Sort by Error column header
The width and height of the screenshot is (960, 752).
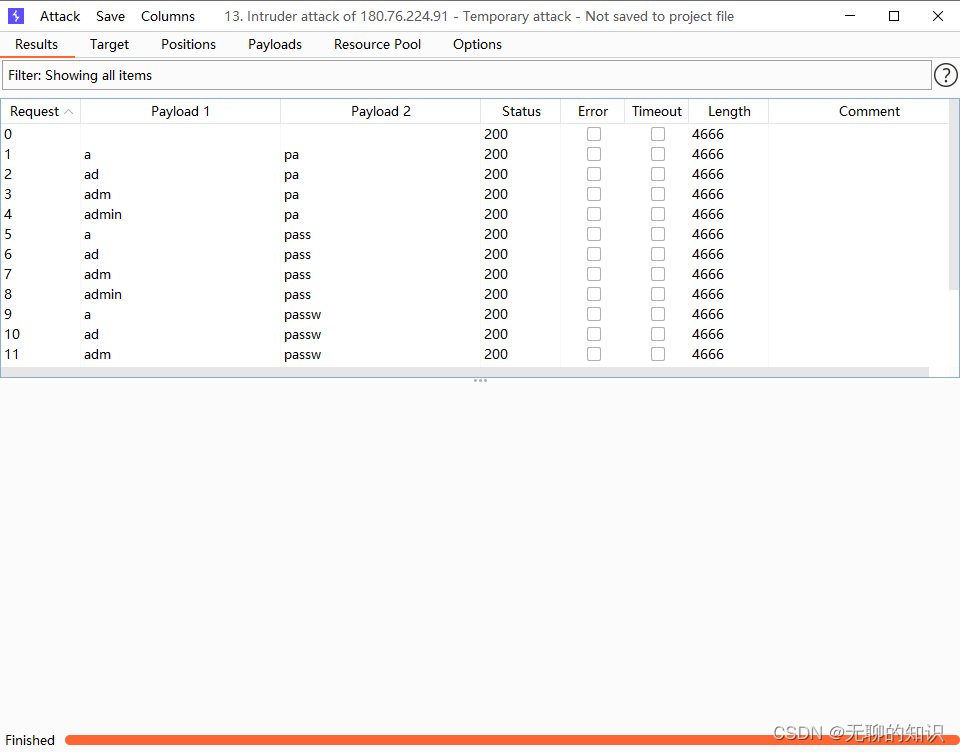tap(593, 111)
